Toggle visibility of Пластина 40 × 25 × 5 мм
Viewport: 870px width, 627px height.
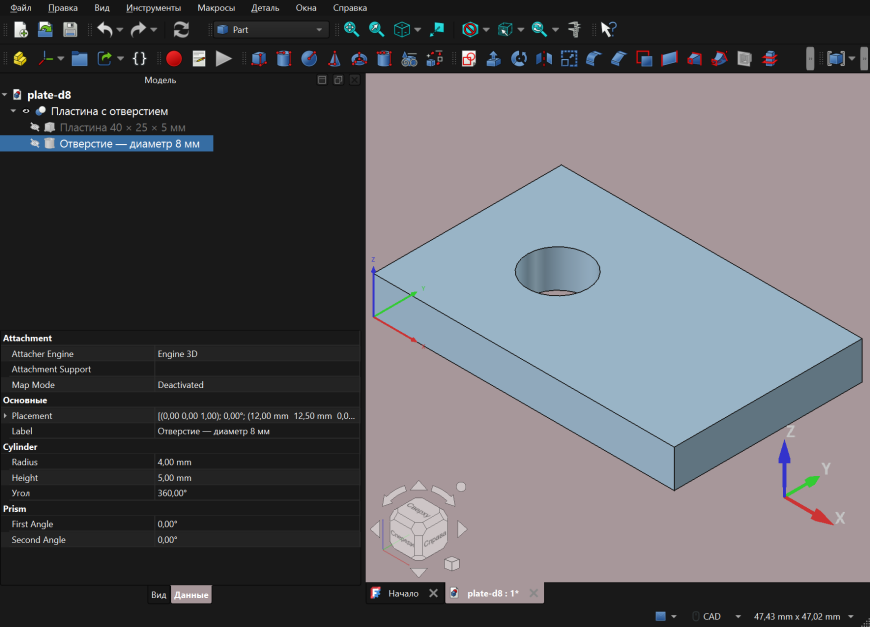(34, 127)
